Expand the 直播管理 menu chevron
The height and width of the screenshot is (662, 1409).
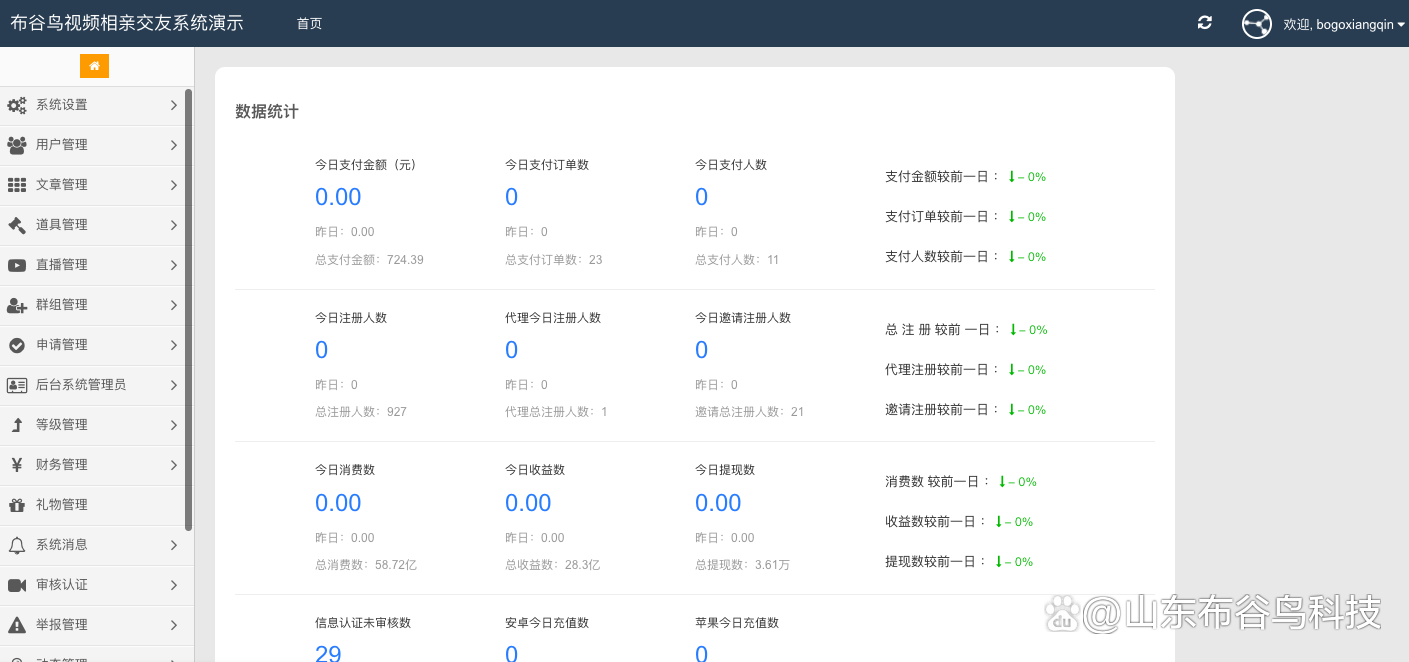[174, 265]
